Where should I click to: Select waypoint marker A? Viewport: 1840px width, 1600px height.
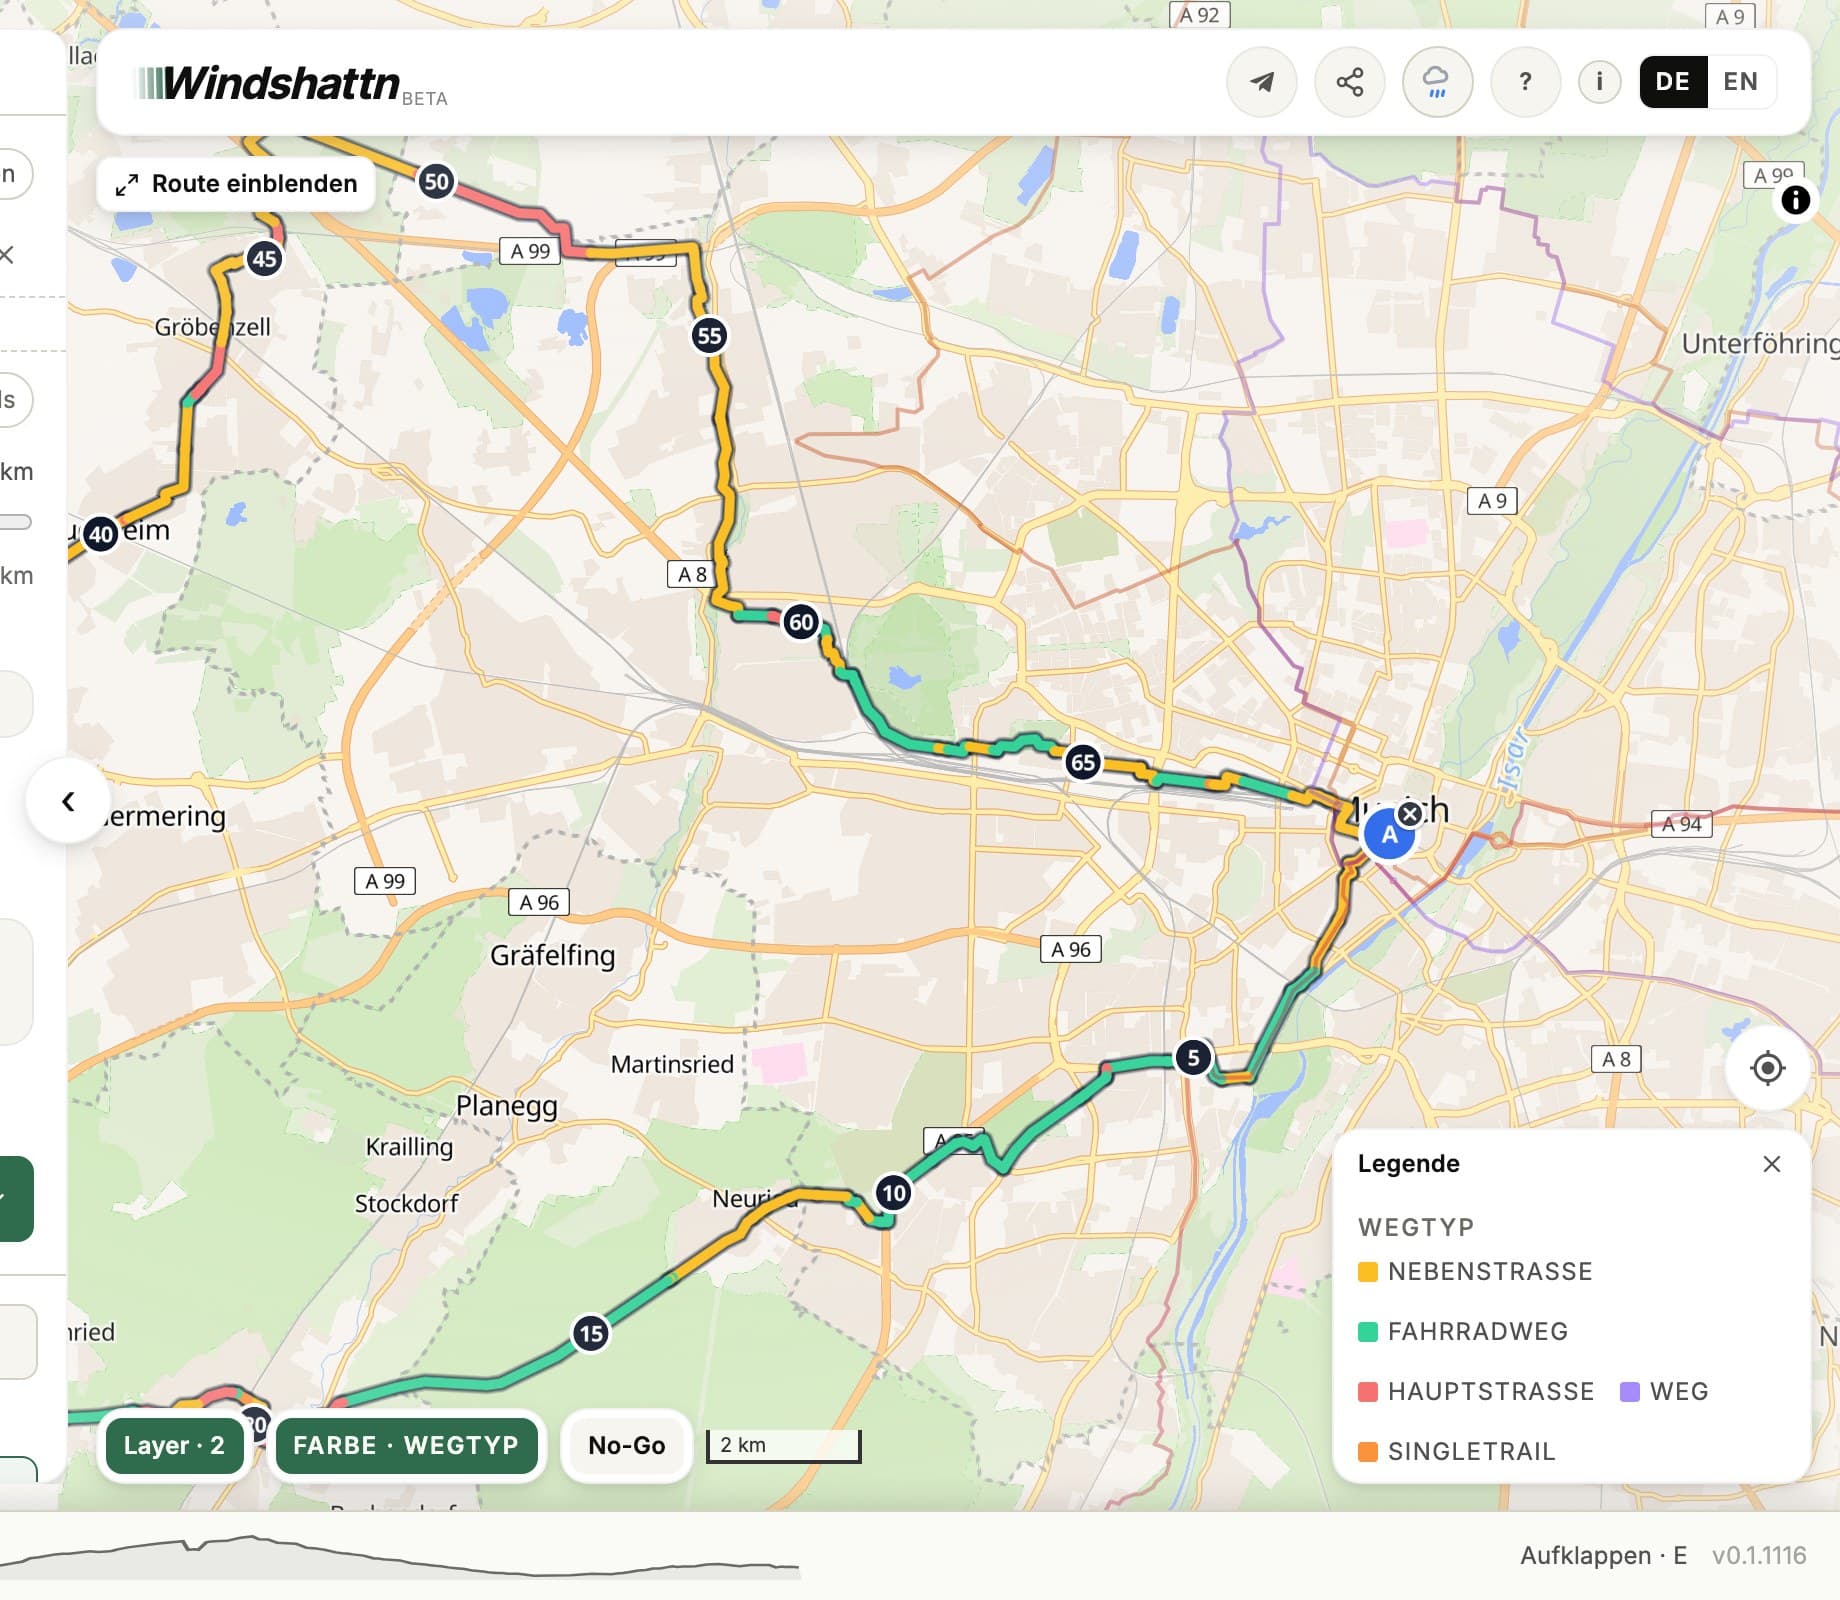tap(1388, 835)
